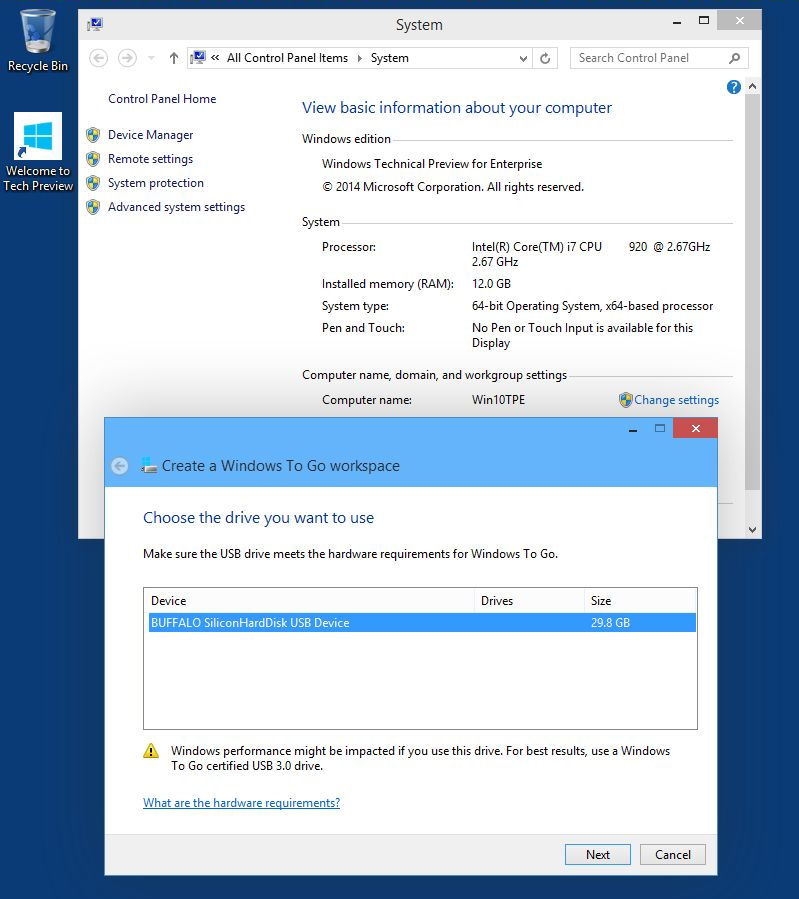Click the Device column header

[310, 601]
